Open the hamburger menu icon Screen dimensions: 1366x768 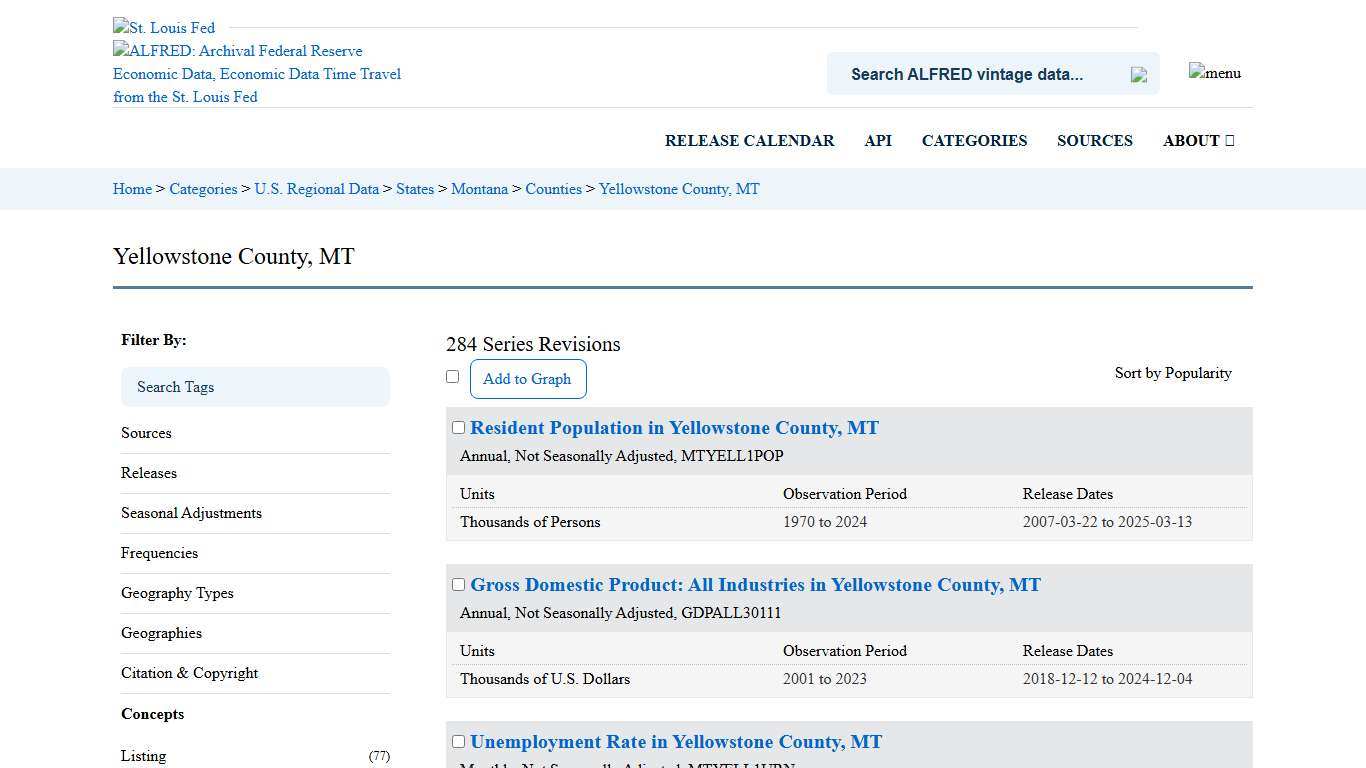(1214, 73)
